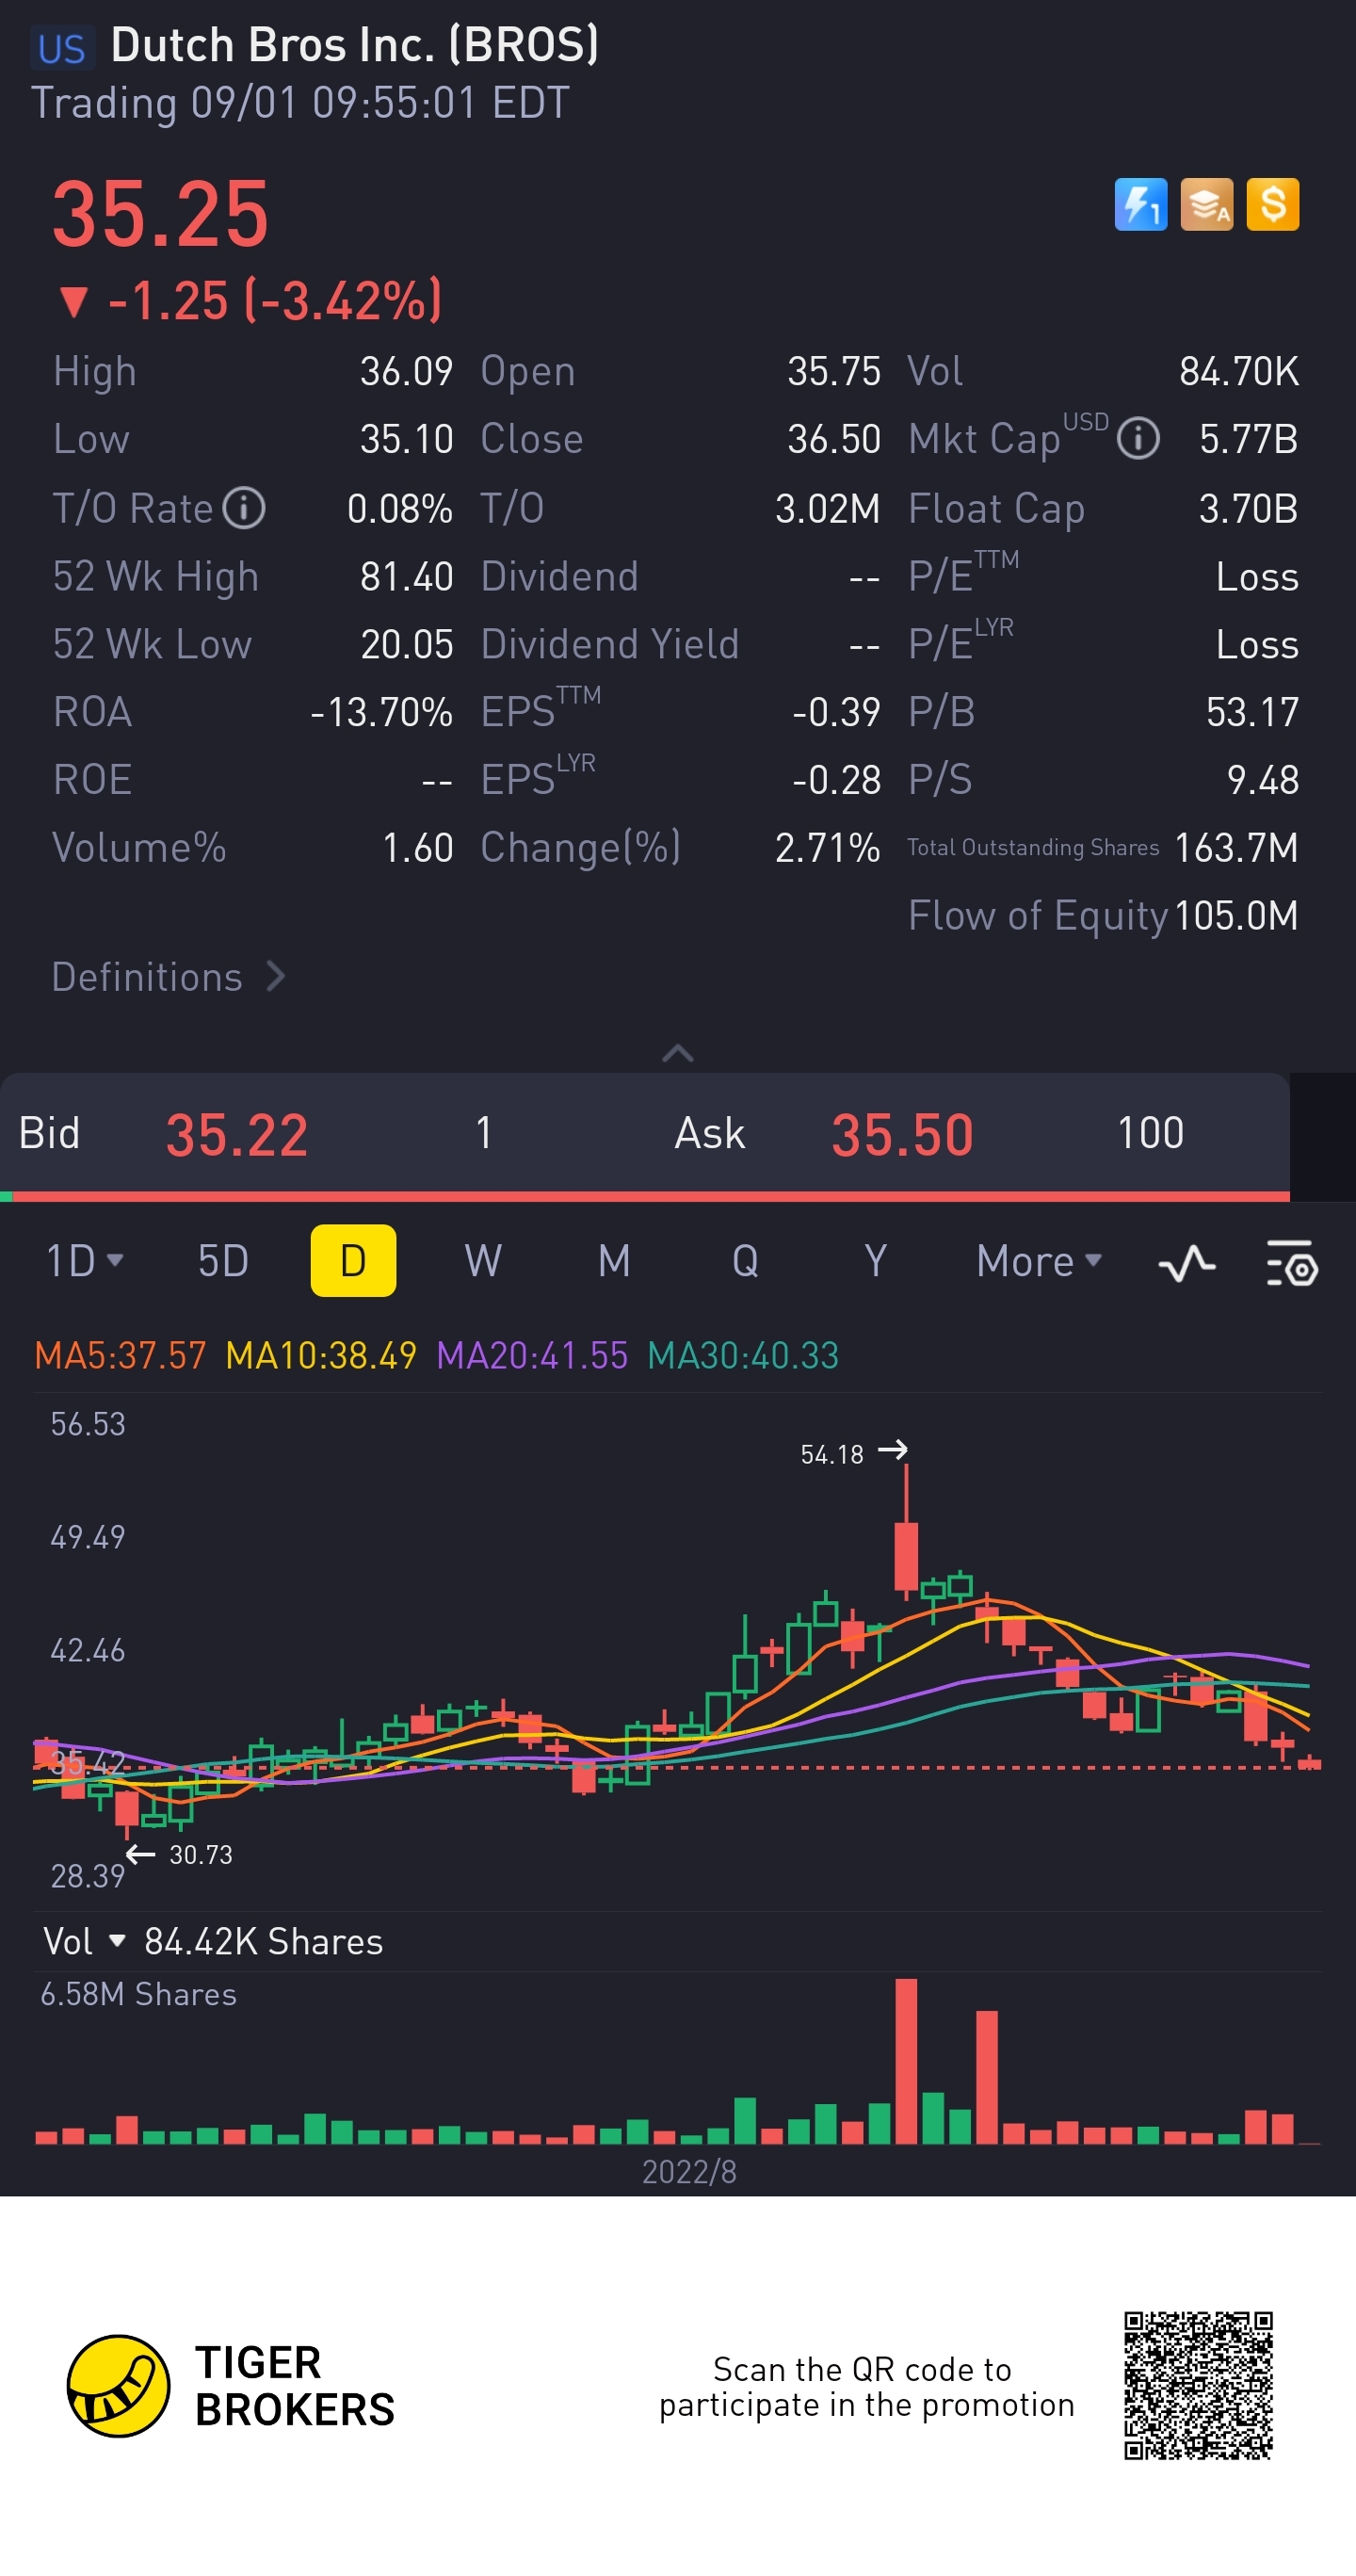This screenshot has width=1356, height=2576.
Task: Switch to the Q quarterly chart tab
Action: (745, 1261)
